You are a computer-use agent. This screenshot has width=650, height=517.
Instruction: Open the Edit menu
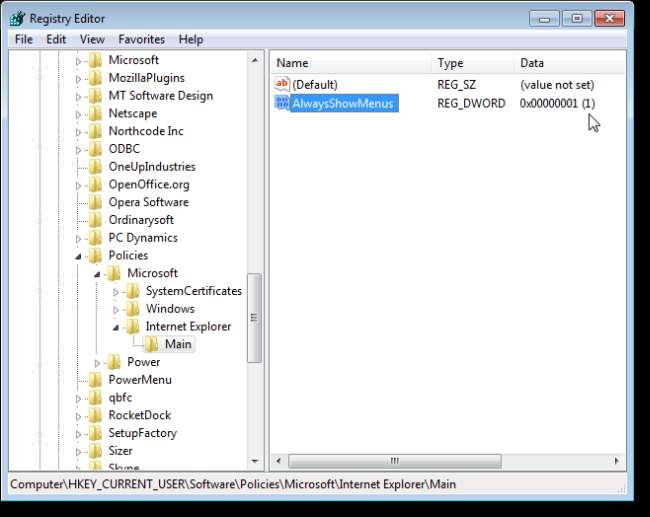pos(56,39)
